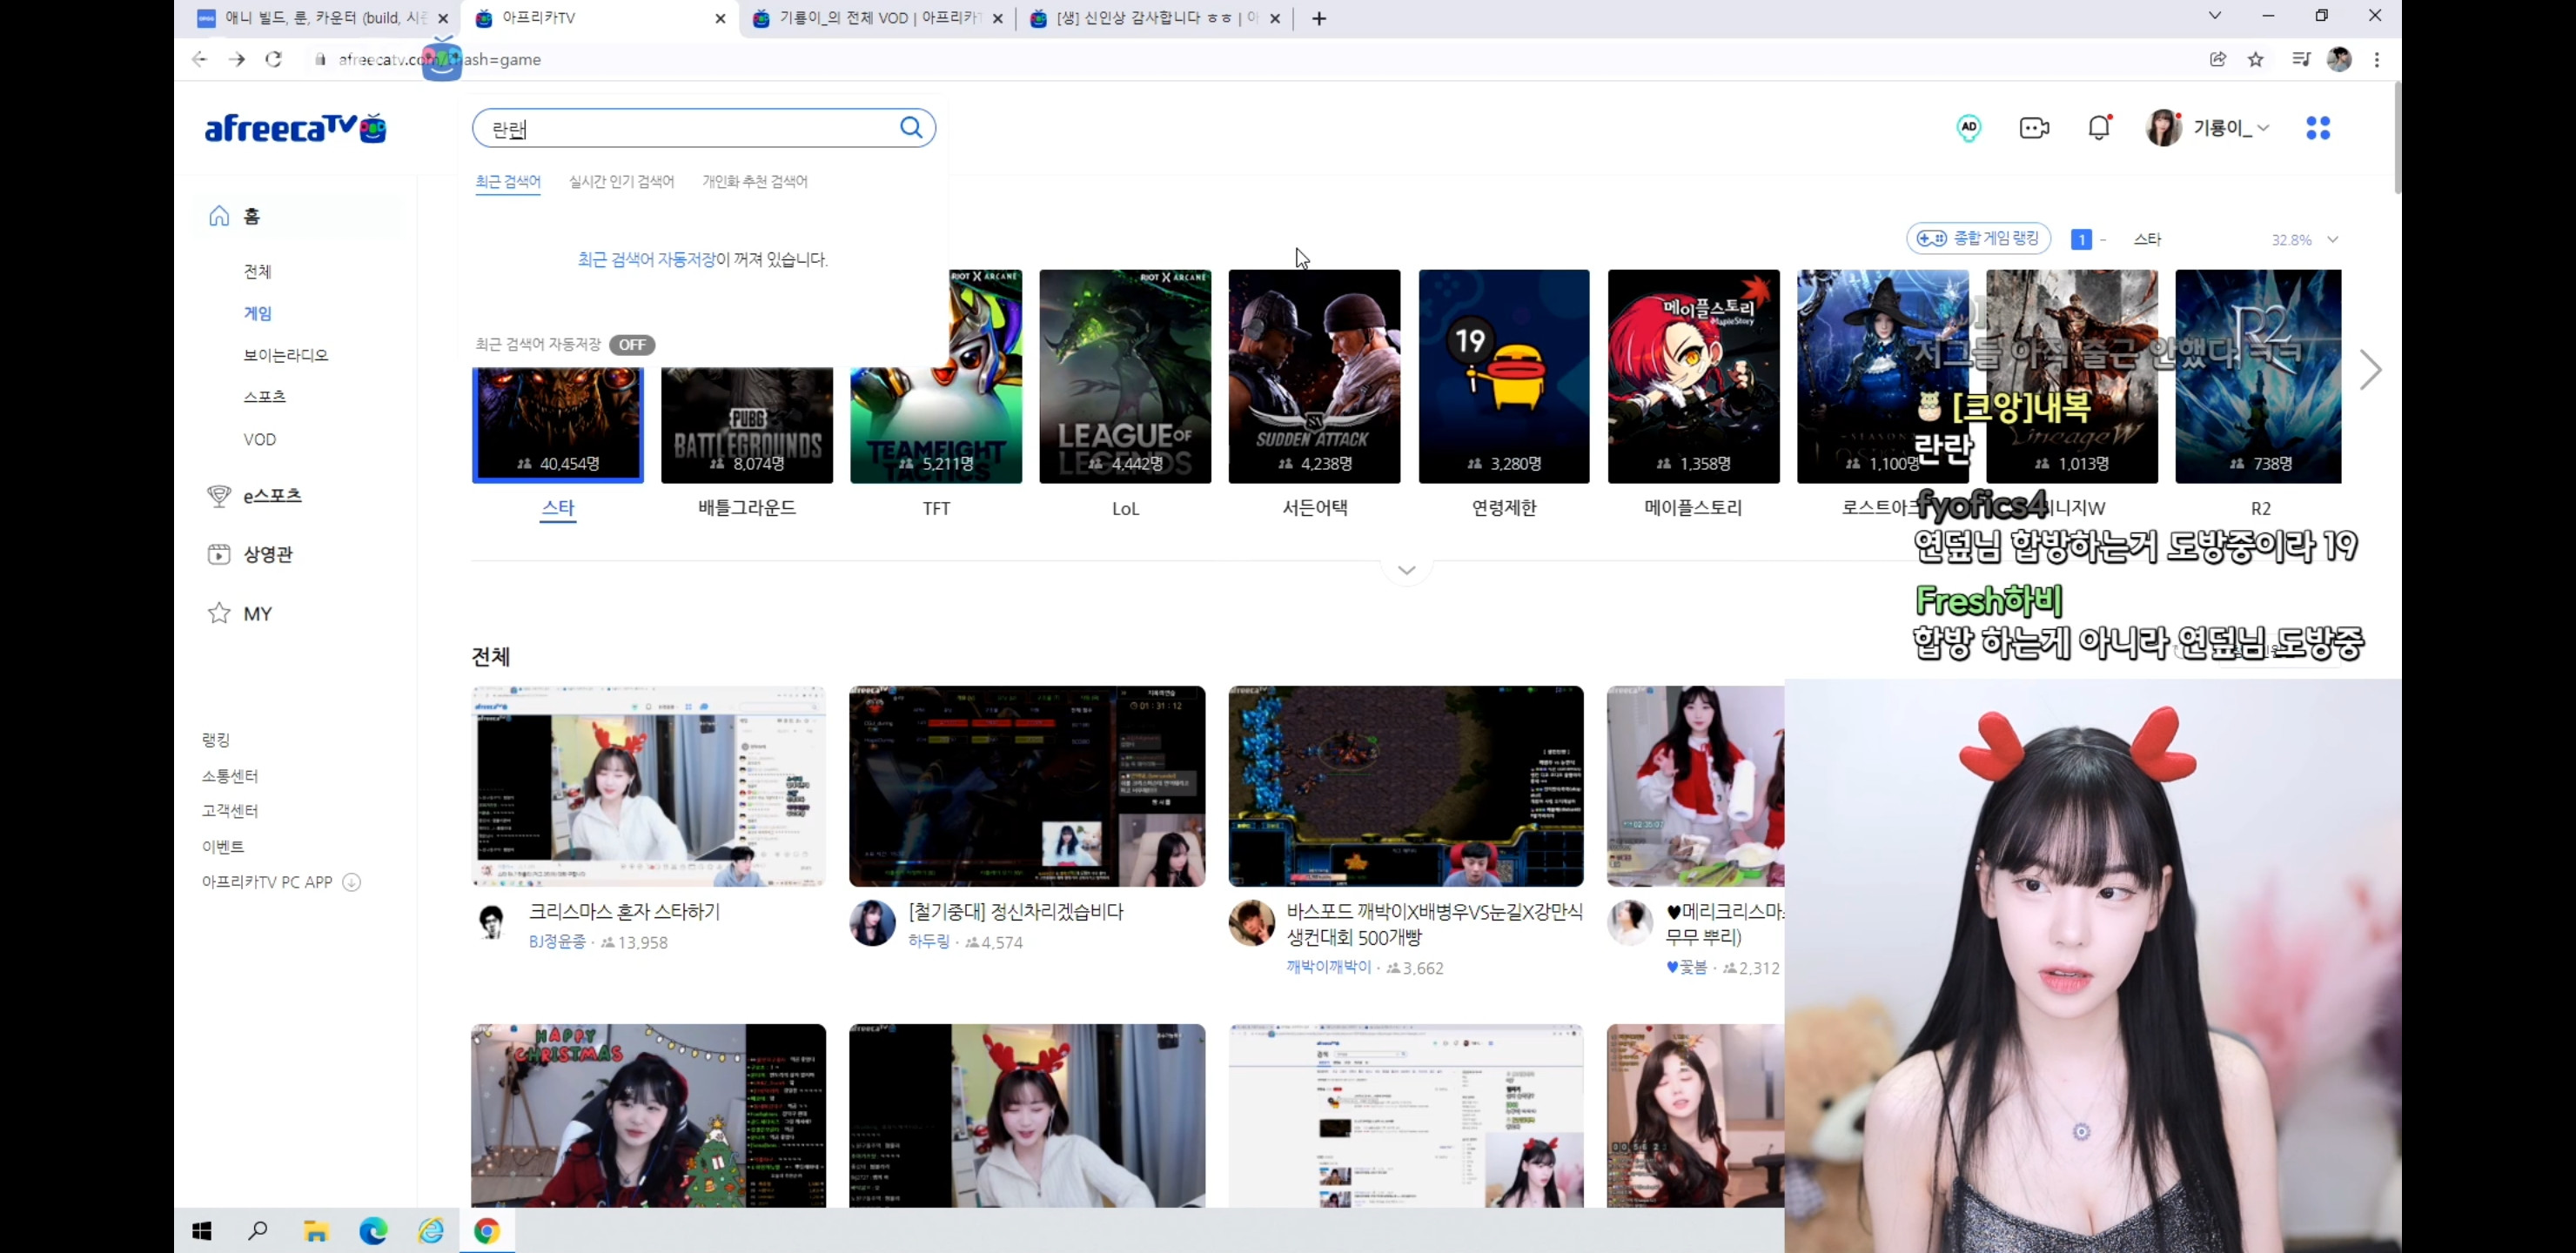This screenshot has width=2576, height=1253.
Task: Open a new browser tab
Action: (x=1319, y=18)
